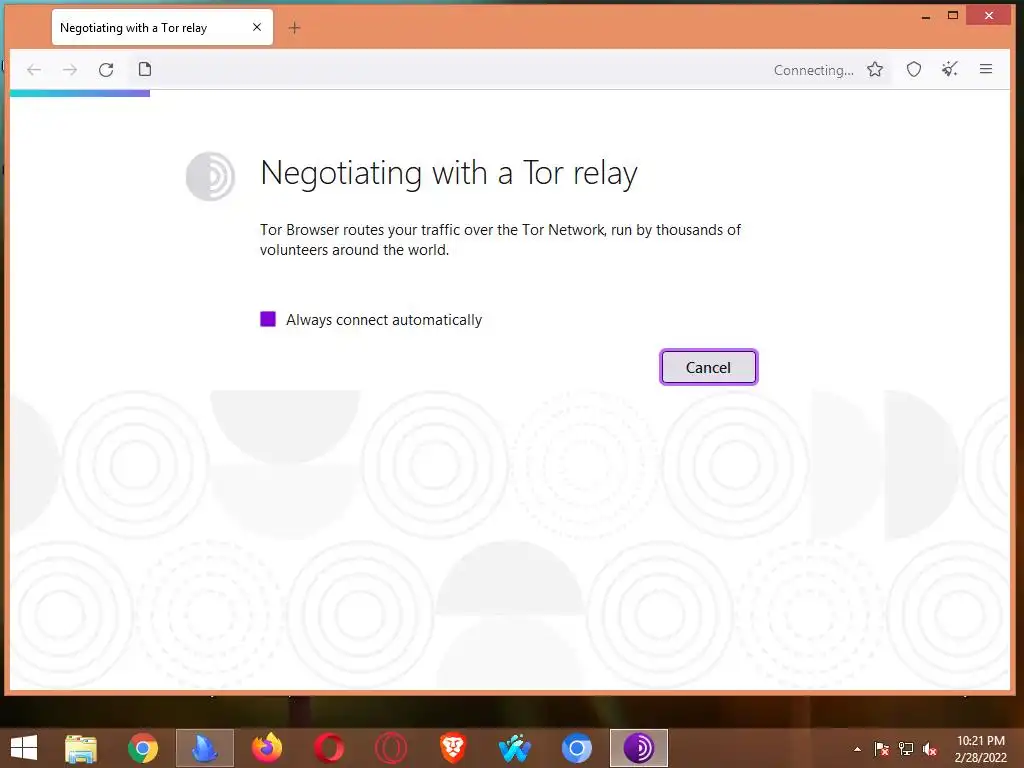1024x768 pixels.
Task: Click the Cancel button
Action: tap(709, 367)
